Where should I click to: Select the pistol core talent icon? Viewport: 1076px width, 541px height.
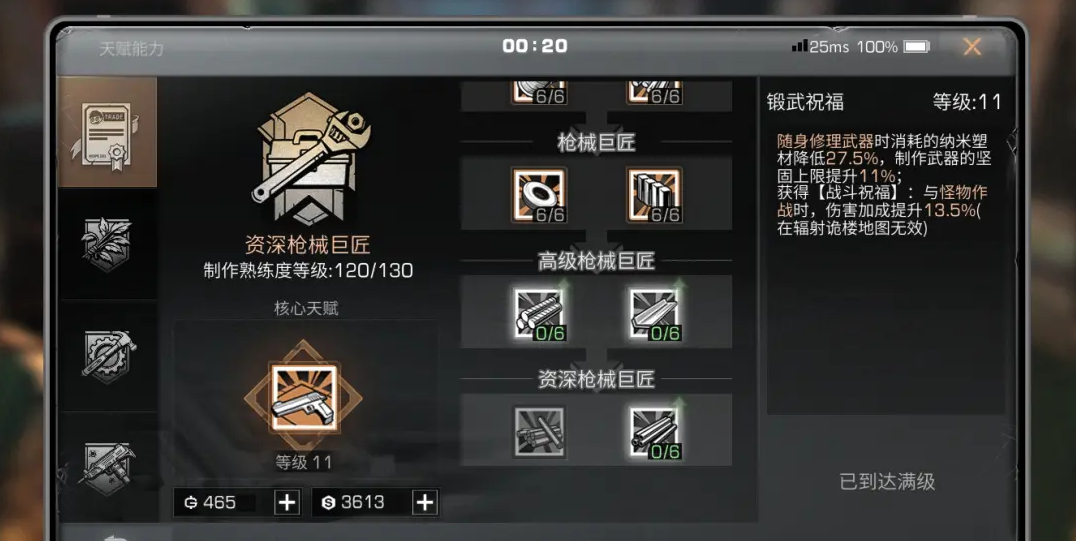pyautogui.click(x=304, y=398)
